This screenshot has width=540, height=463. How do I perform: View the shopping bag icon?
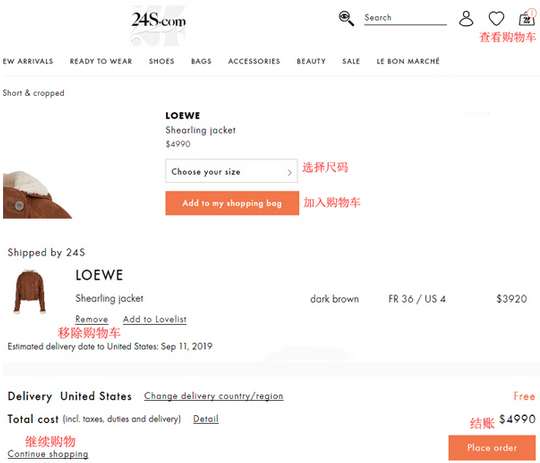(527, 17)
